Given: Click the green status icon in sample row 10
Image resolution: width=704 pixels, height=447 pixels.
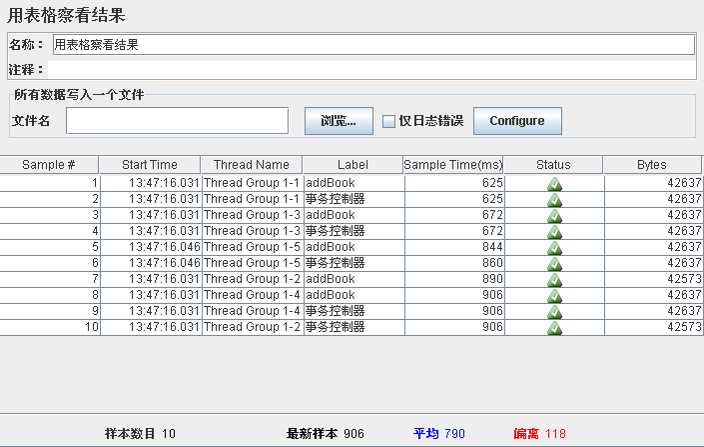Looking at the screenshot, I should tap(554, 328).
